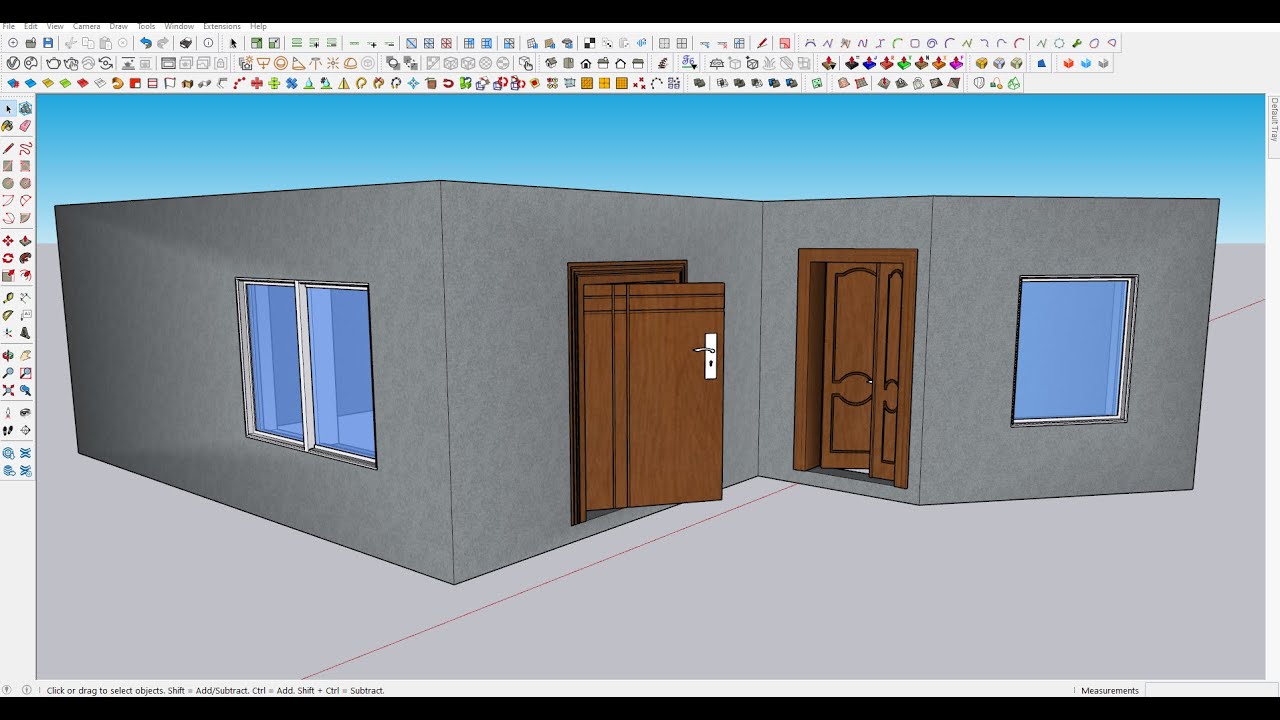Open the View menu
Screen dimensions: 1280x720
click(x=55, y=26)
